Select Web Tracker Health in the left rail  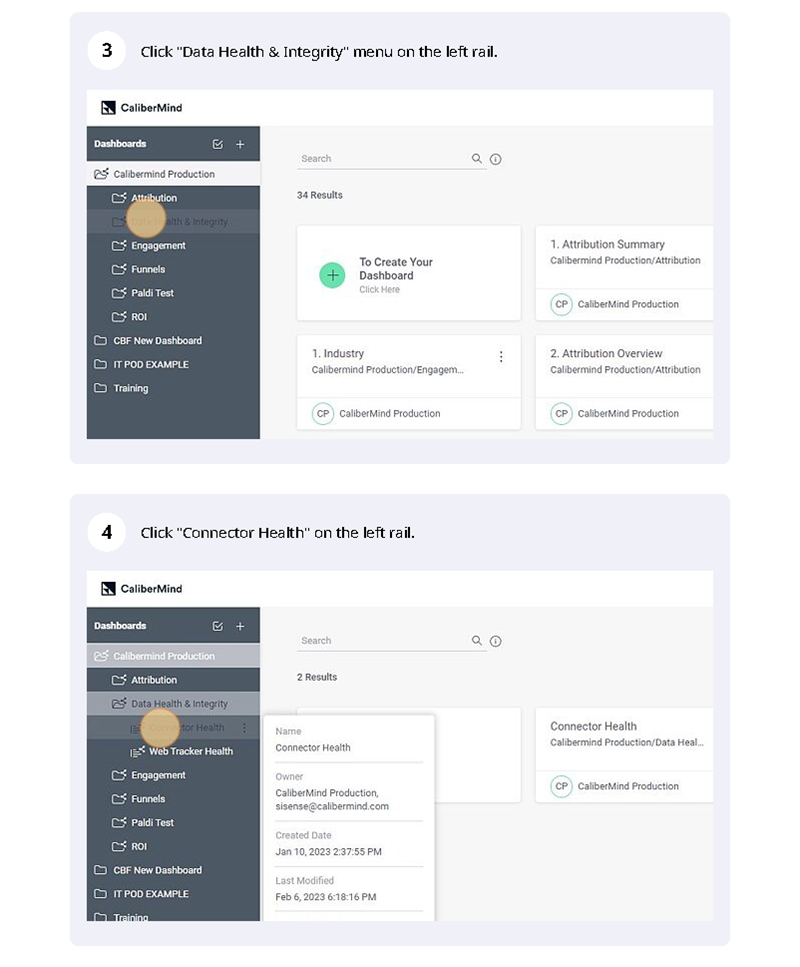pos(173,751)
